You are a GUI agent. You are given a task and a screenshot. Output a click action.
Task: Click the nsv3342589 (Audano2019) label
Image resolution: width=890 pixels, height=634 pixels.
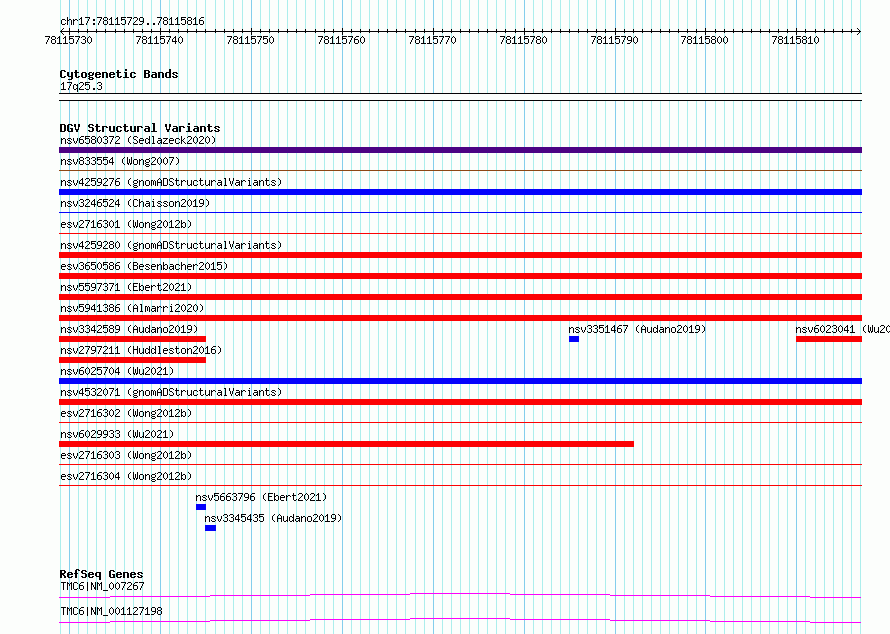point(129,329)
